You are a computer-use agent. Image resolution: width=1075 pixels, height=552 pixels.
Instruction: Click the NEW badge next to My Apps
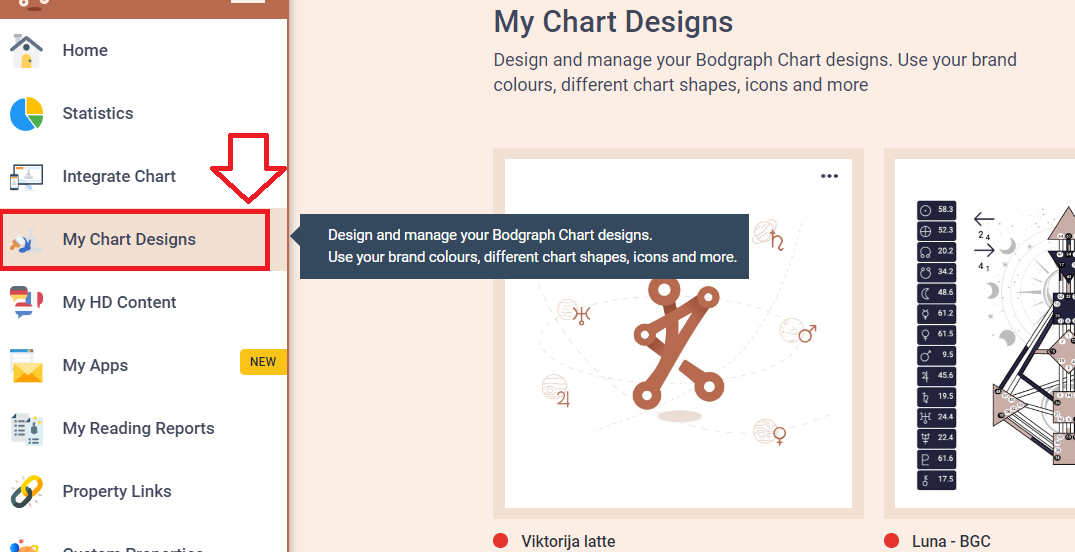263,362
